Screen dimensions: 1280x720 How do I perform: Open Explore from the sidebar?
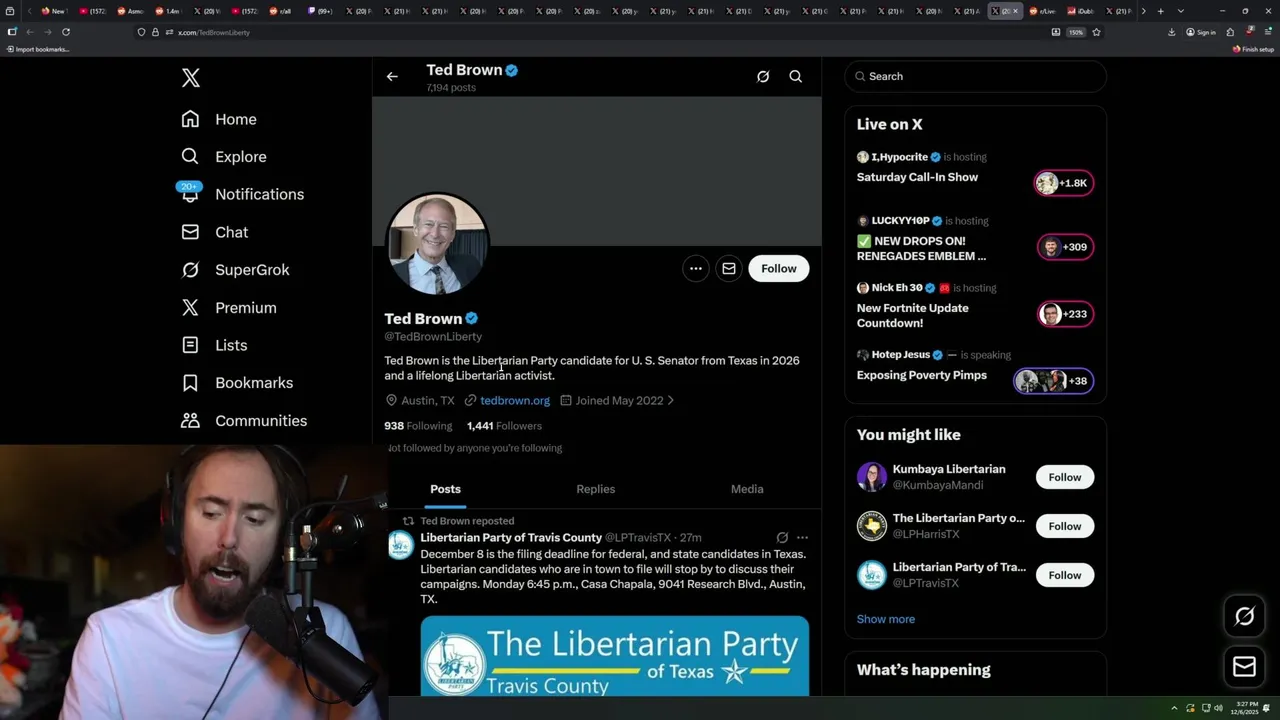click(224, 157)
